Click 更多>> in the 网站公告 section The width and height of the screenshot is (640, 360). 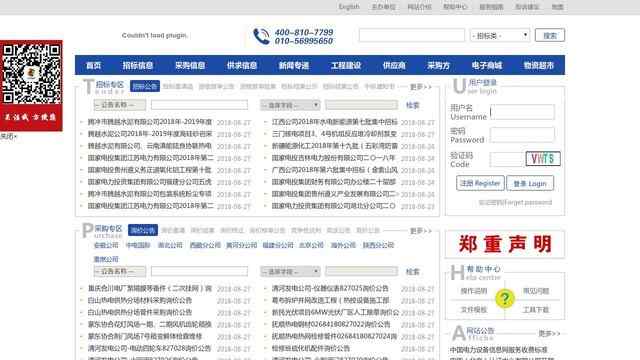[549, 333]
